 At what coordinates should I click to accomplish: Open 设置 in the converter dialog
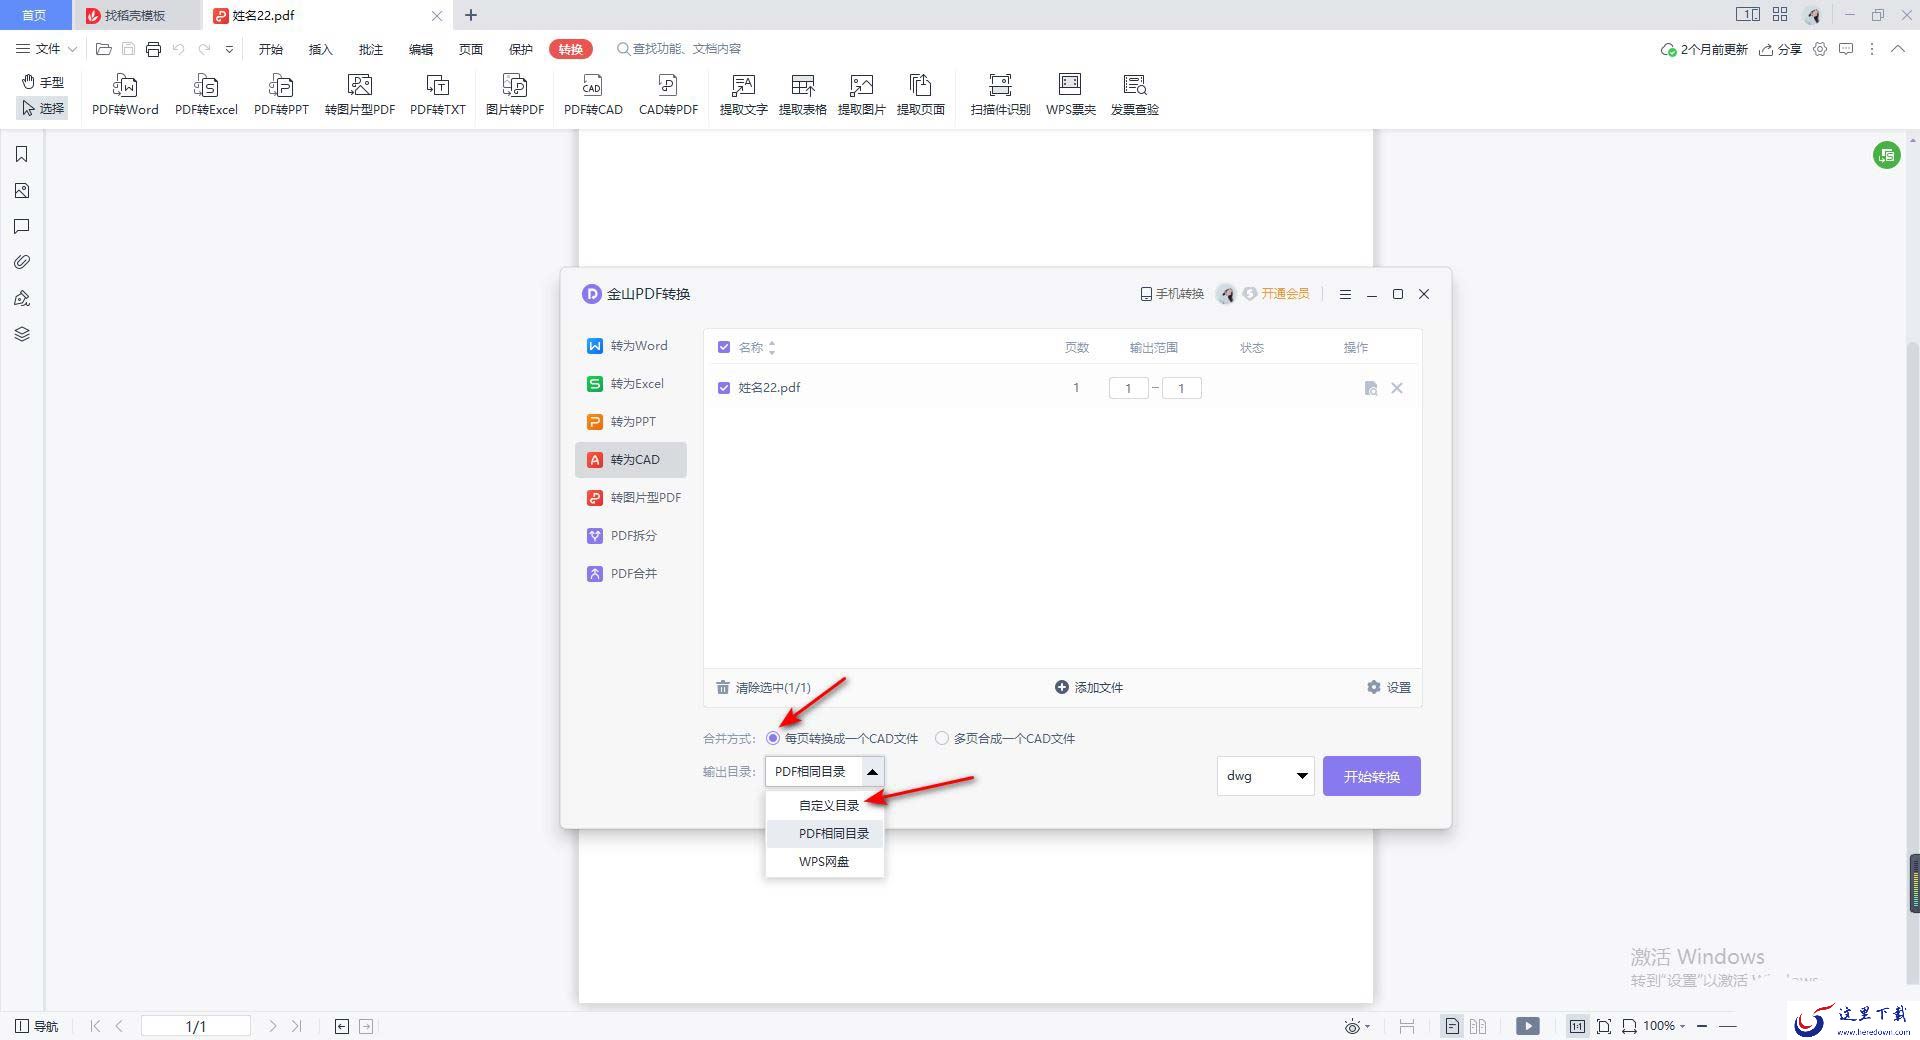[x=1389, y=687]
